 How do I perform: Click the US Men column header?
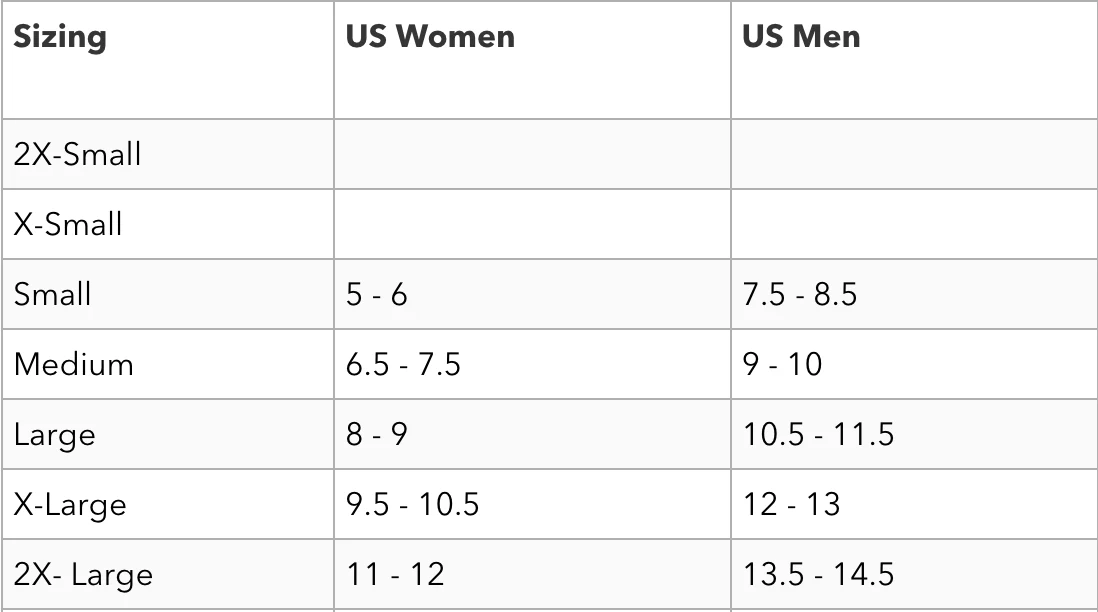pyautogui.click(x=801, y=36)
